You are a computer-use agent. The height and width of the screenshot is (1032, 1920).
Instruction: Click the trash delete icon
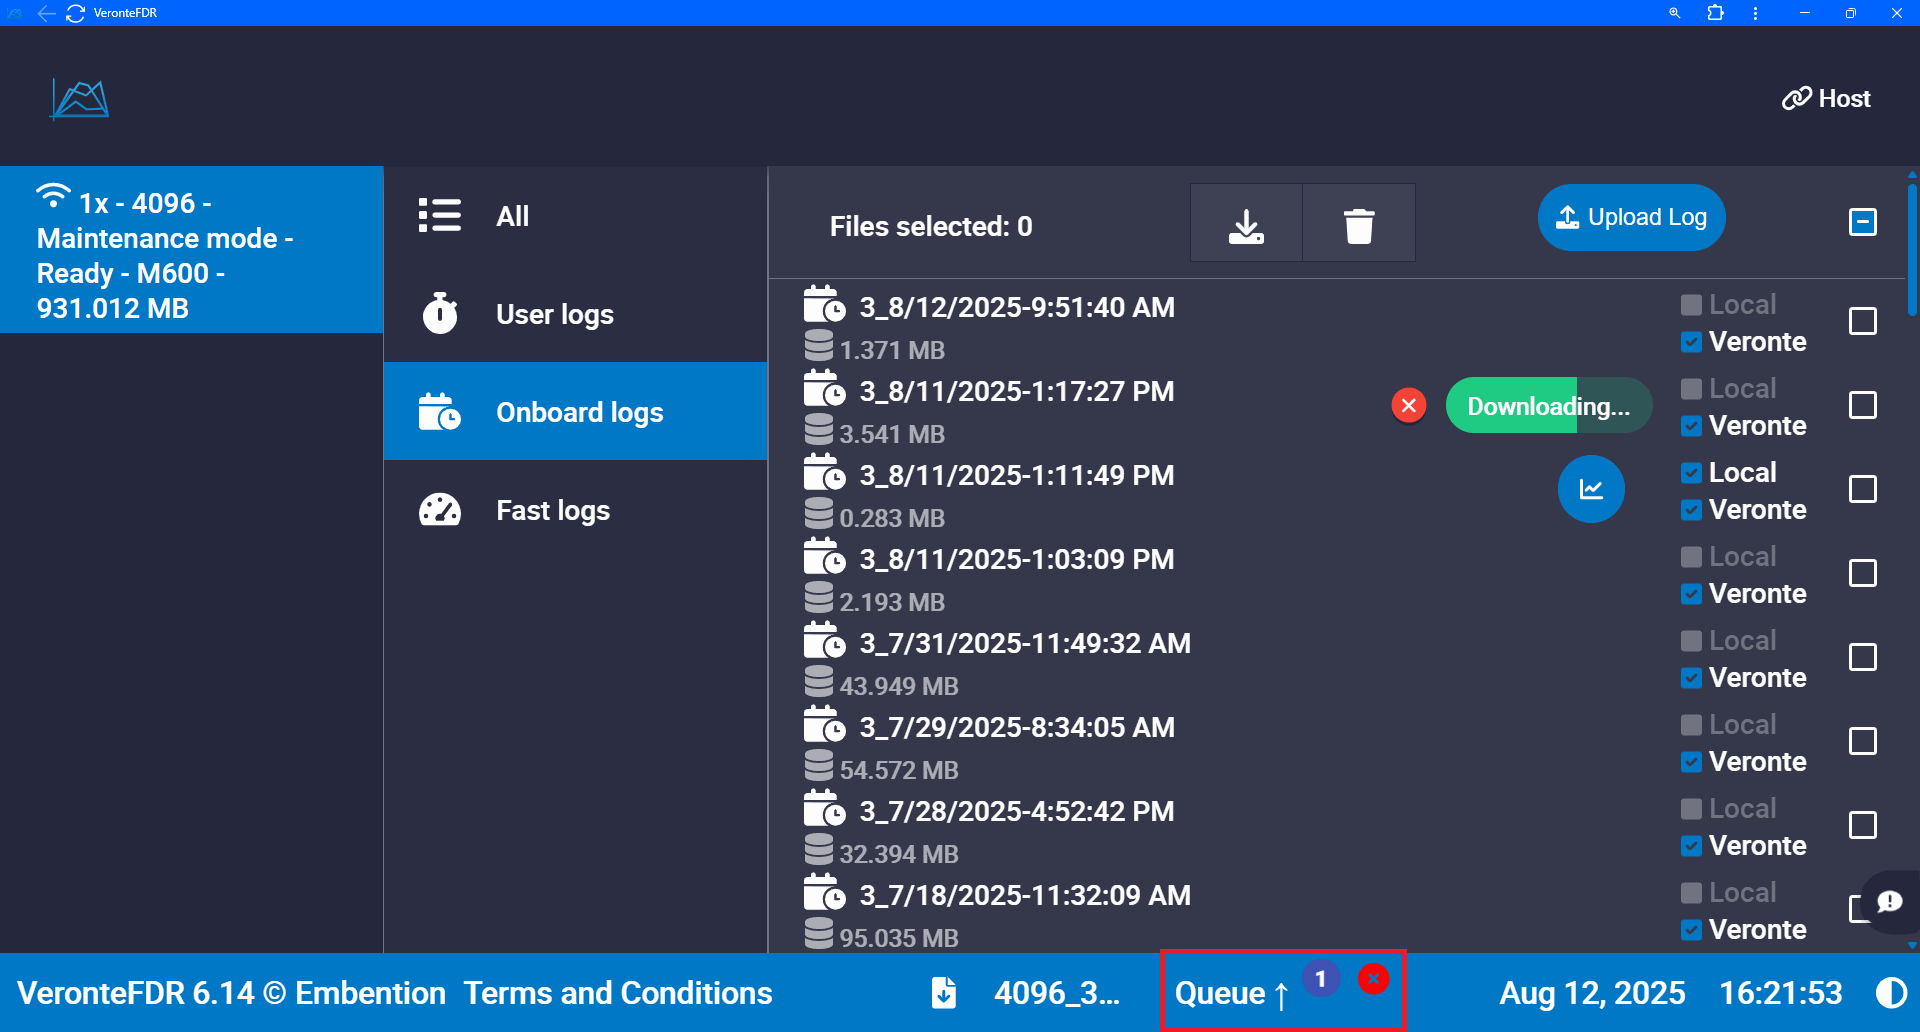1358,224
